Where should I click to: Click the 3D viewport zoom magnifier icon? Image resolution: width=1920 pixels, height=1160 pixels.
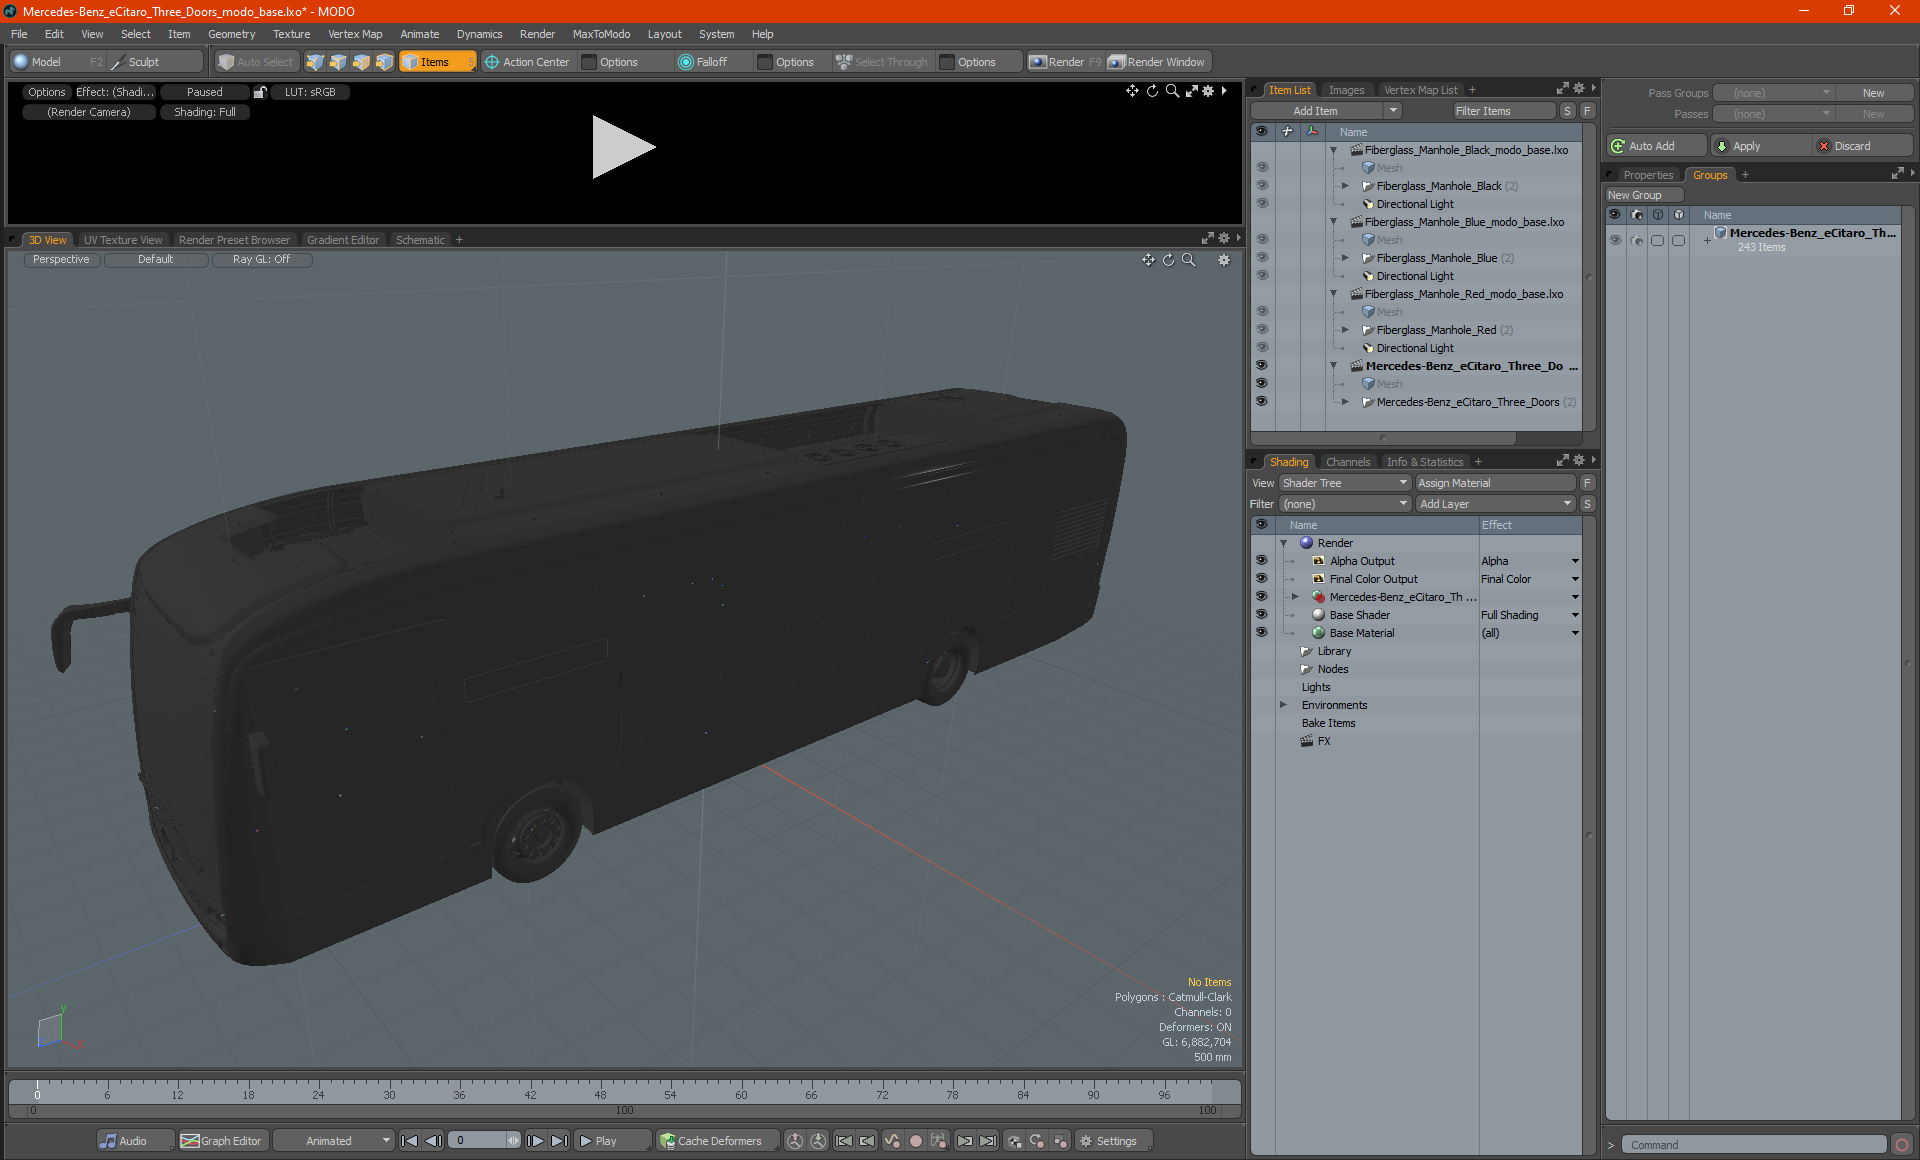click(1189, 260)
